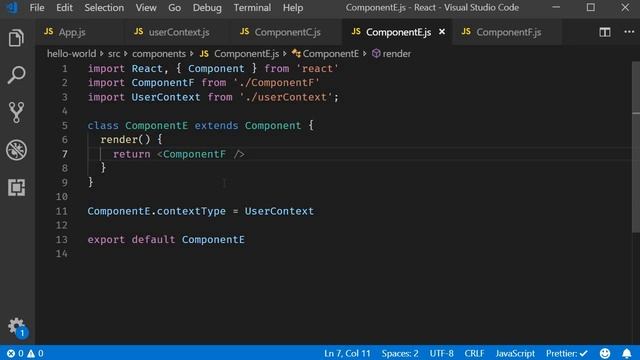
Task: Click the VS Code logo icon
Action: [x=13, y=8]
